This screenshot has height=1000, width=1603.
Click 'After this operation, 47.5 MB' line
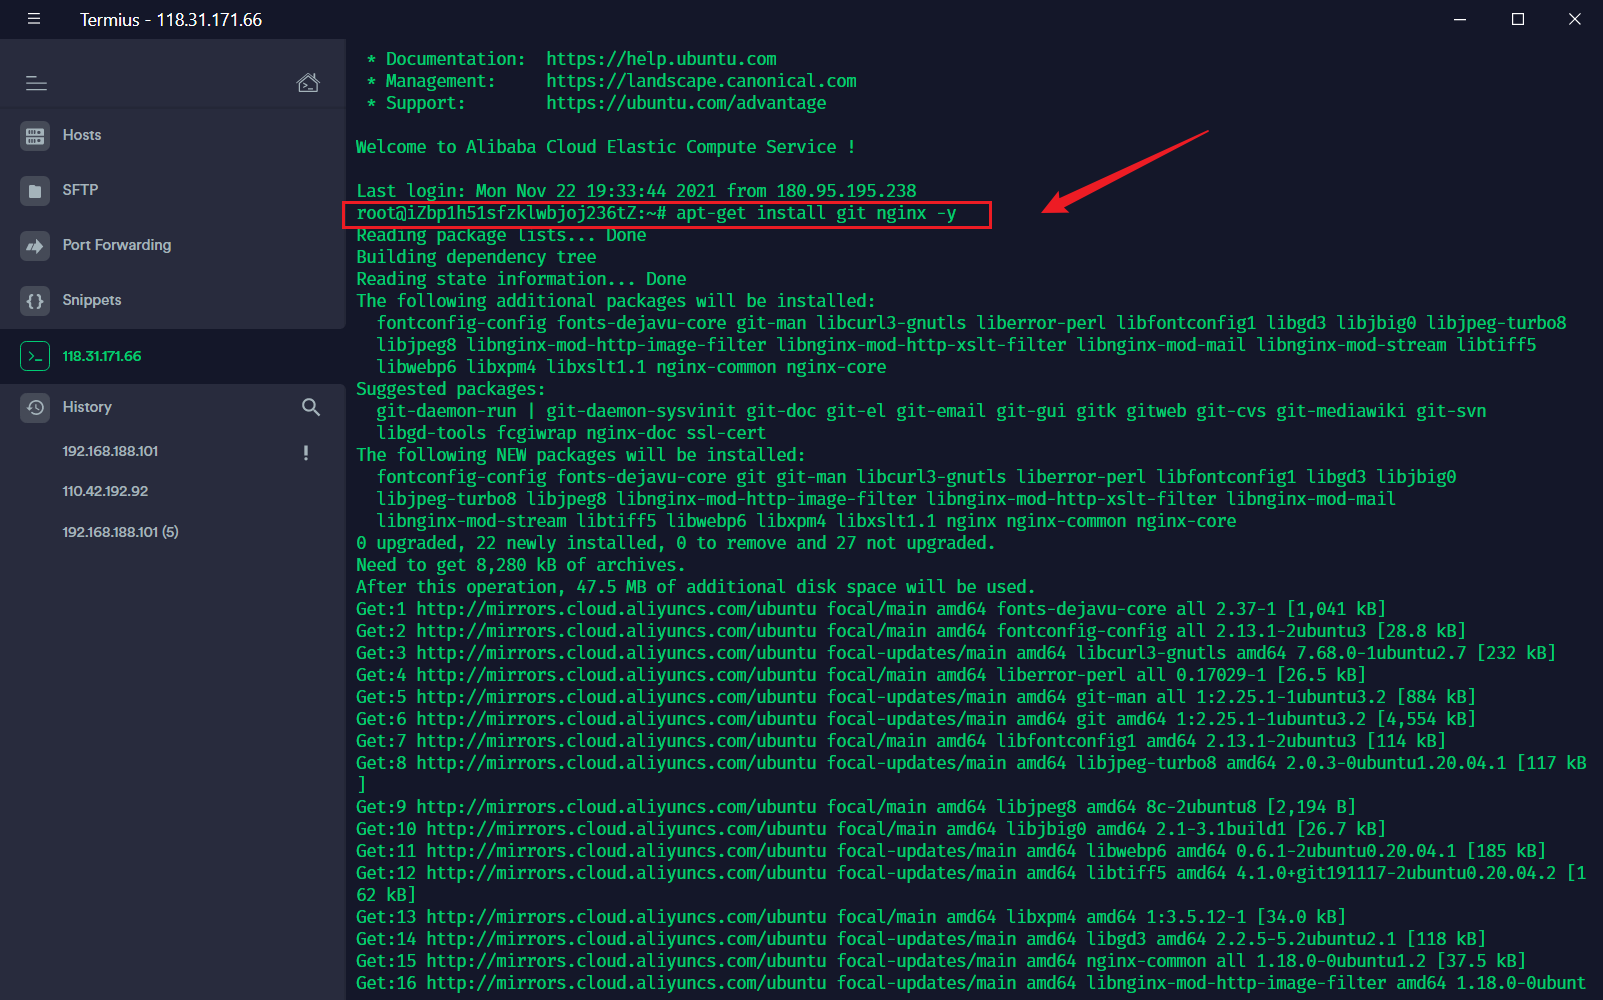point(696,587)
